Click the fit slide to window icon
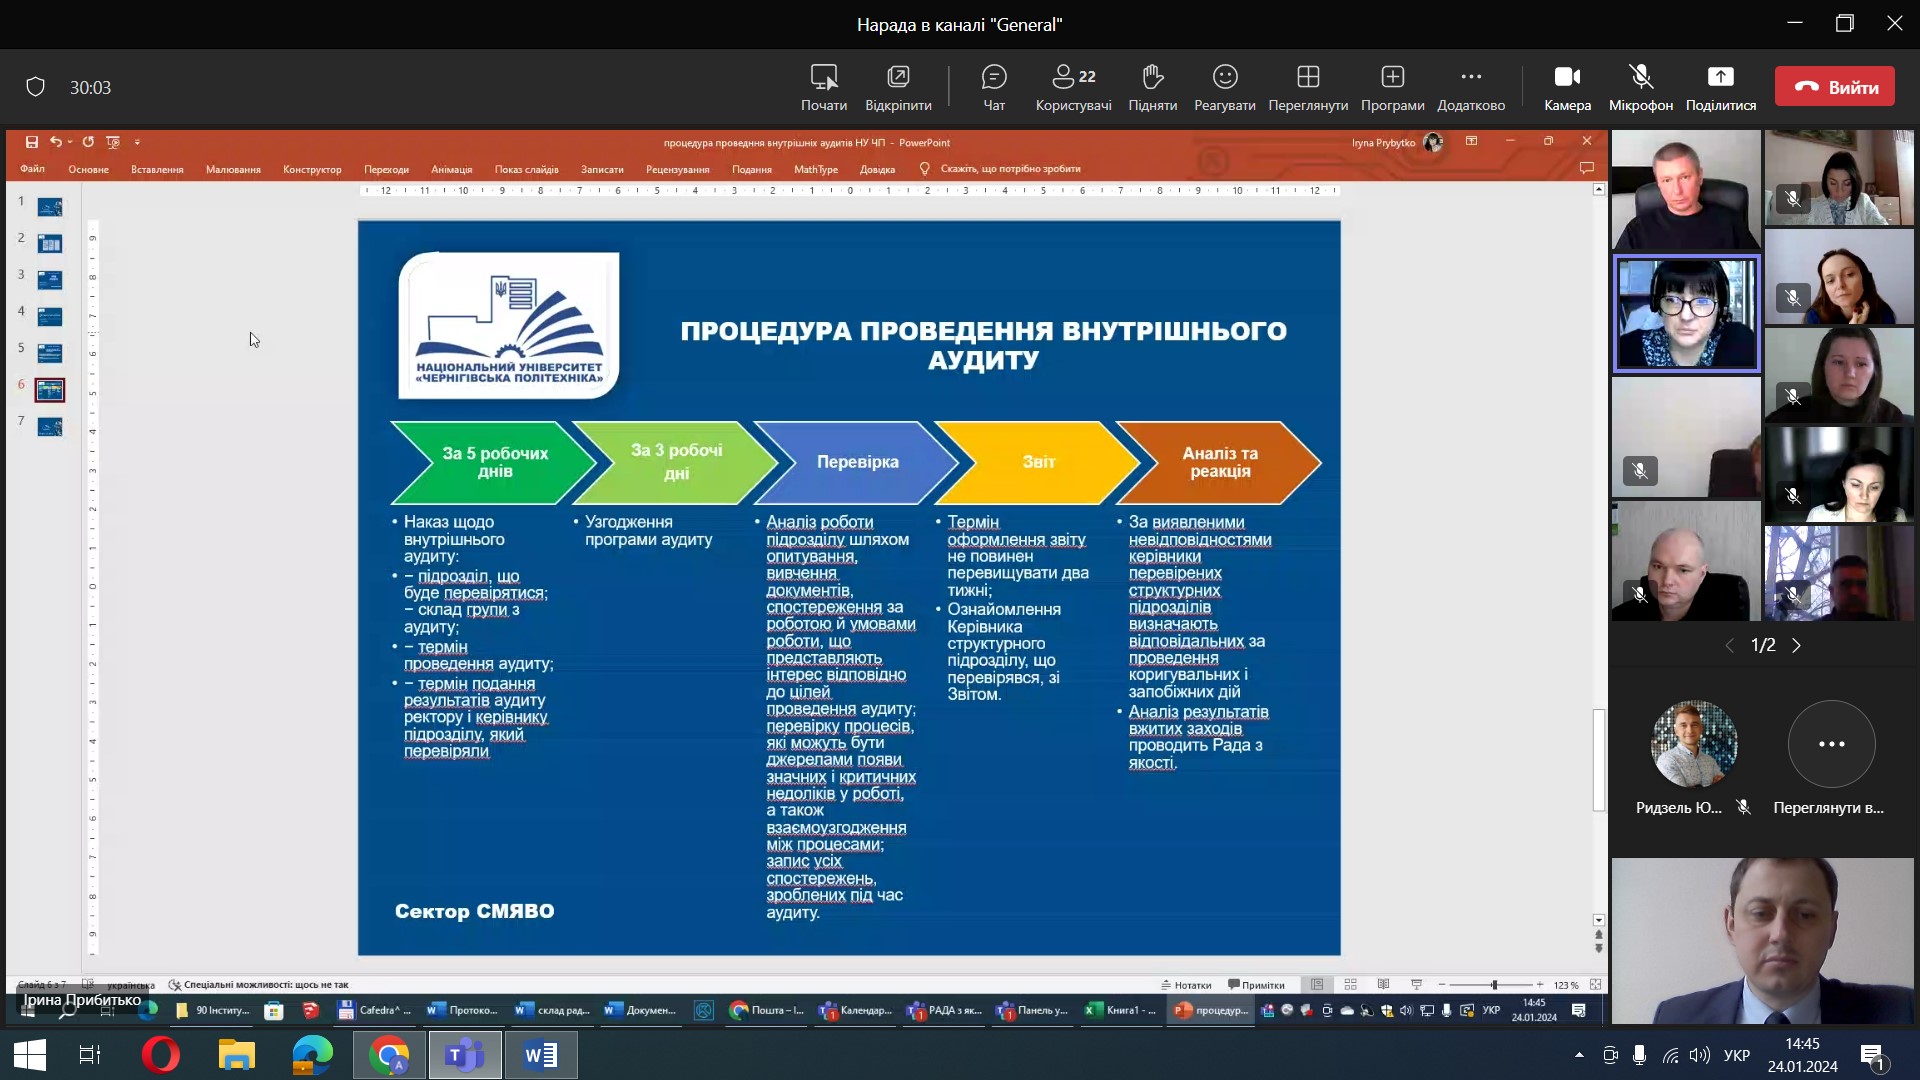The width and height of the screenshot is (1920, 1080). point(1595,985)
